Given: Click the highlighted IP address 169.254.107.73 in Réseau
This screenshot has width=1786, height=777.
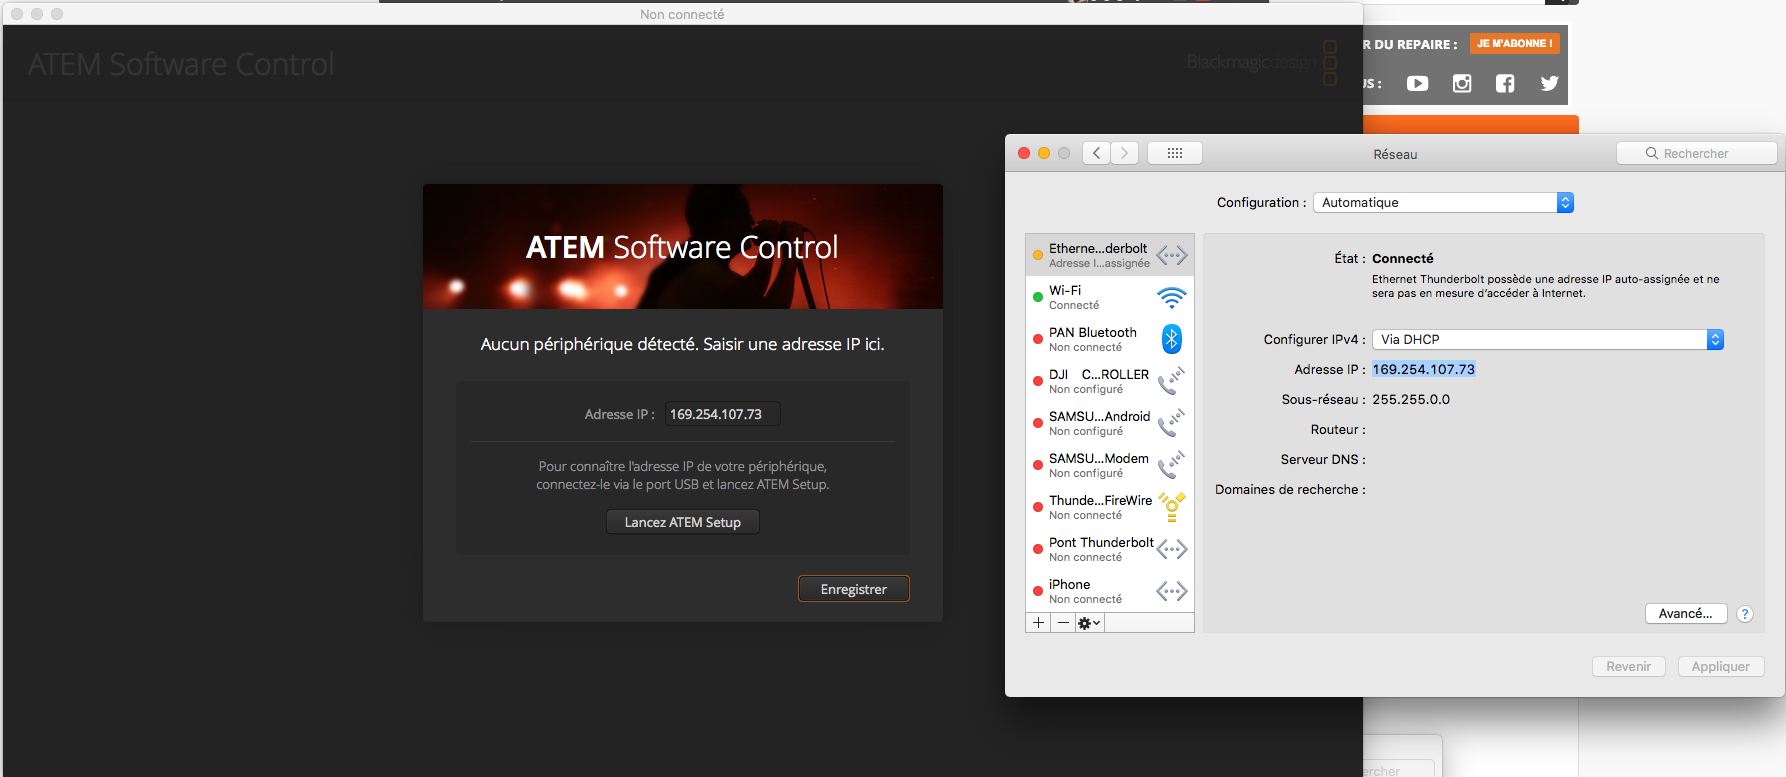Looking at the screenshot, I should coord(1423,369).
